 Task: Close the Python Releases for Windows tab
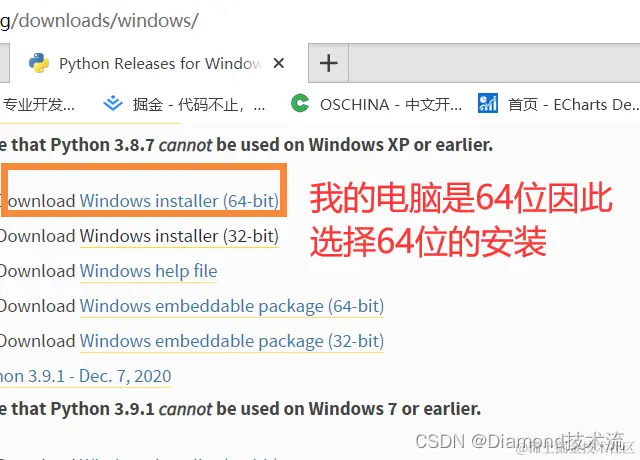(279, 63)
